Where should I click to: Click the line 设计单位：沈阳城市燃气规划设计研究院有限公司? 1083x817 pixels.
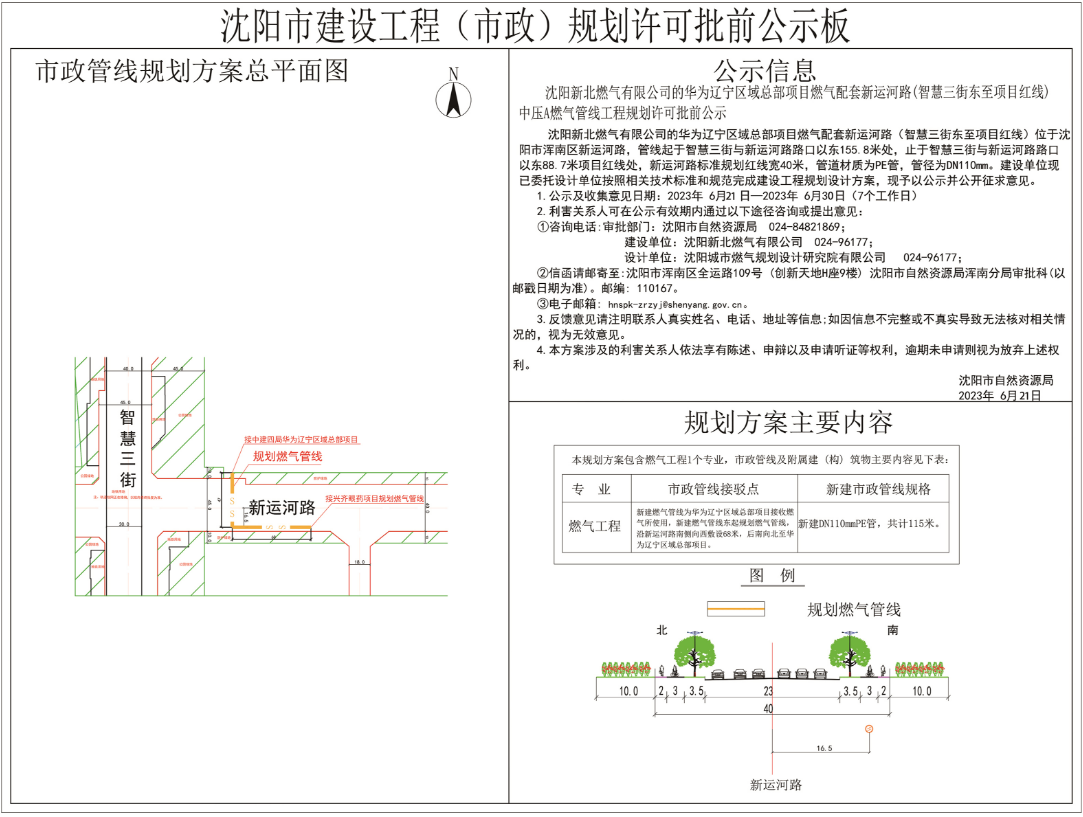(x=793, y=257)
